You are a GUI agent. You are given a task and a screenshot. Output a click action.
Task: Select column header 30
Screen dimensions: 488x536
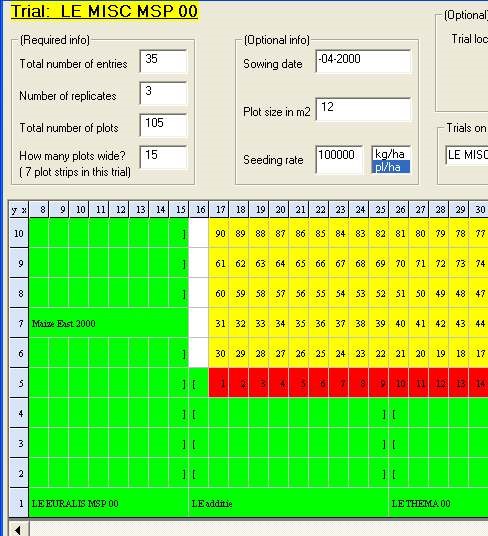pos(479,210)
